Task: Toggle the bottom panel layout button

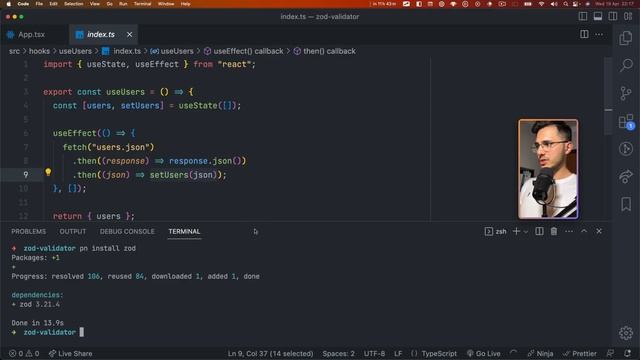Action: coord(598,16)
